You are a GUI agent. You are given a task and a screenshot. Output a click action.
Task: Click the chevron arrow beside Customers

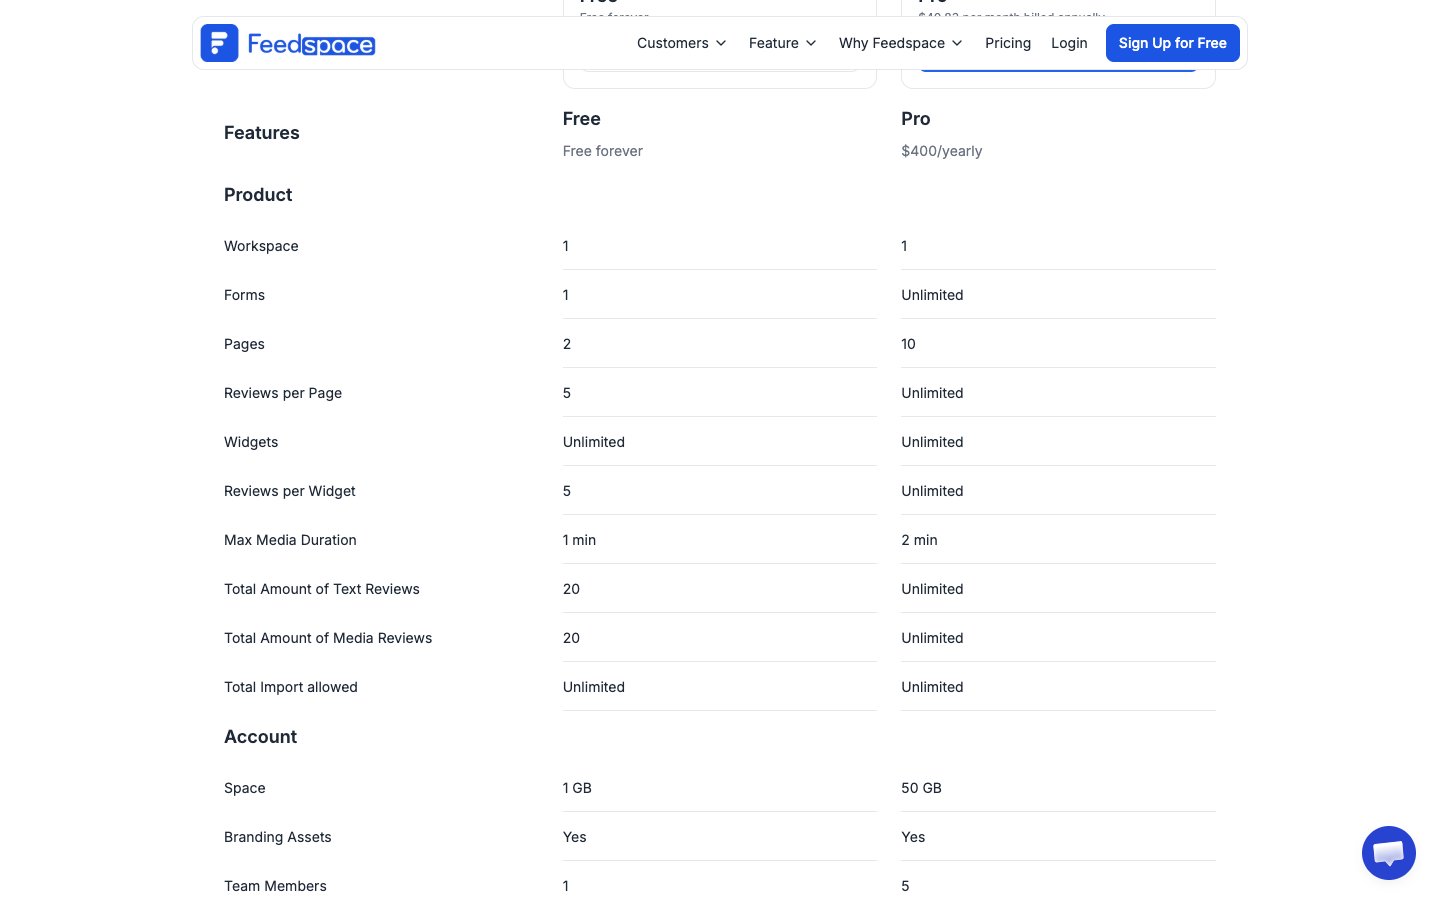click(721, 43)
